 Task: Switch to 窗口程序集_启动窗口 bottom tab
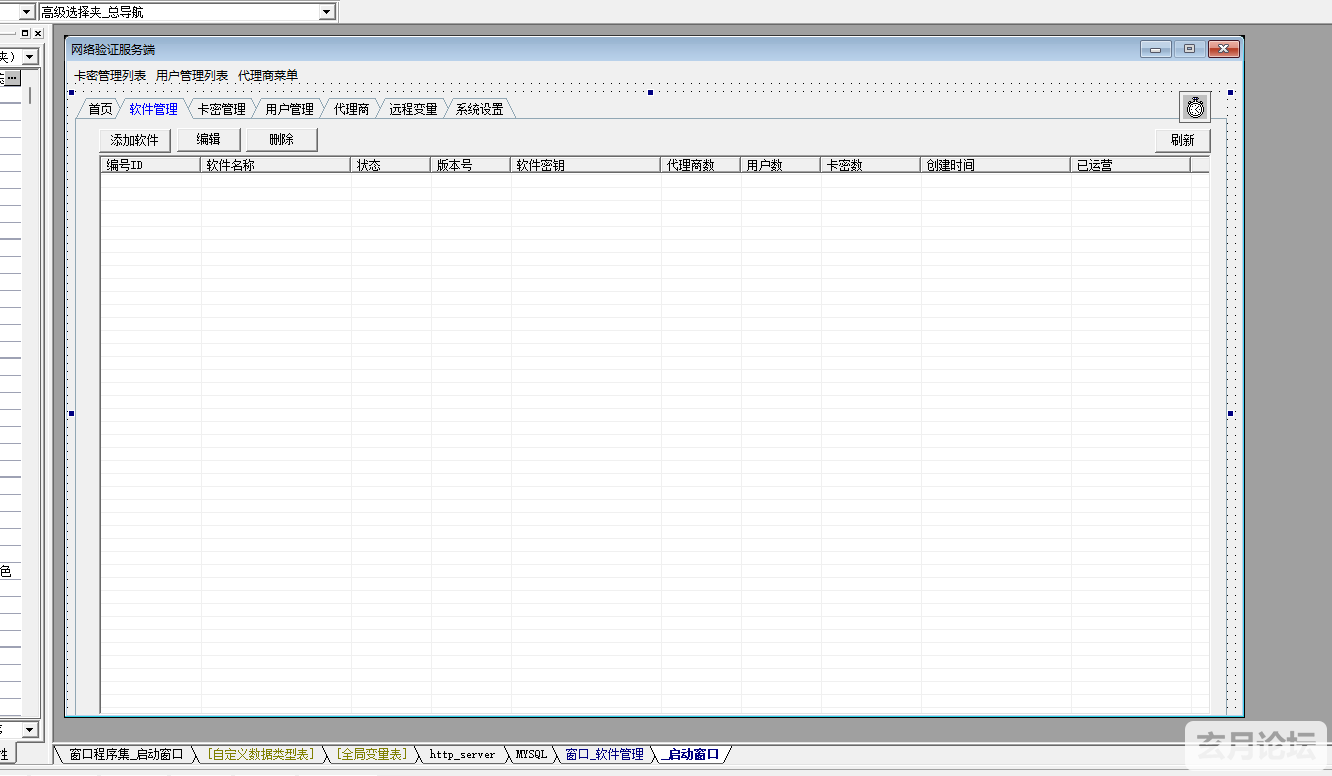126,755
